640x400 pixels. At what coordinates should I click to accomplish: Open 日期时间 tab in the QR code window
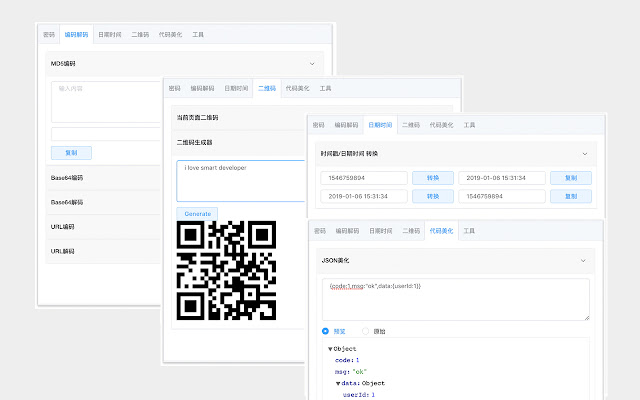(236, 88)
